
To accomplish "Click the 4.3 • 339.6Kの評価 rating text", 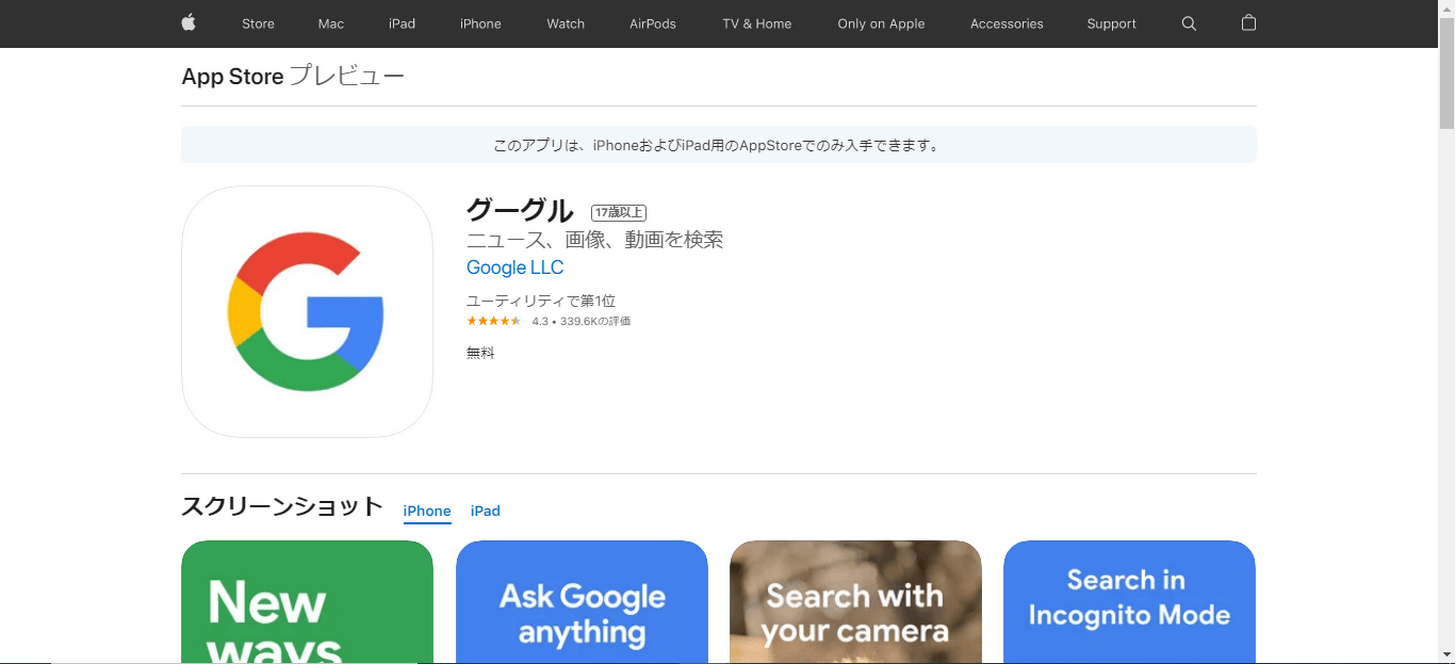I will [581, 322].
